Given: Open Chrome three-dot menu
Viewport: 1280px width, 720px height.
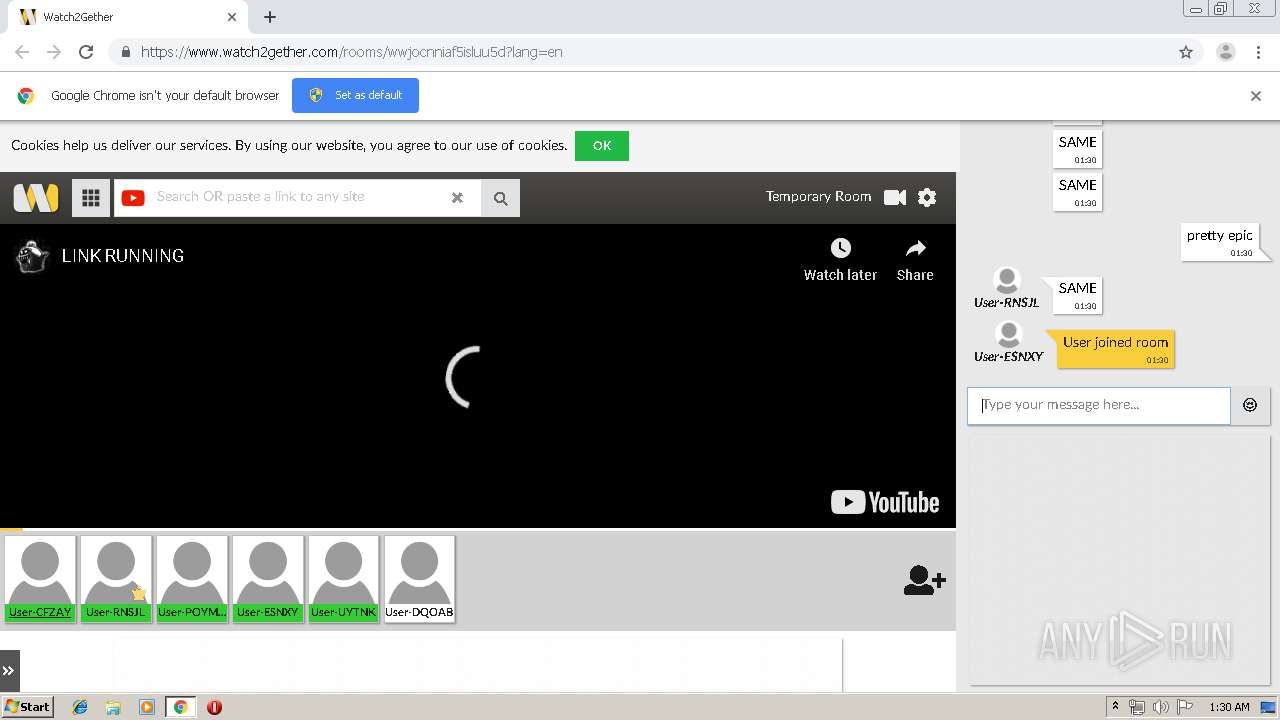Looking at the screenshot, I should coord(1258,52).
